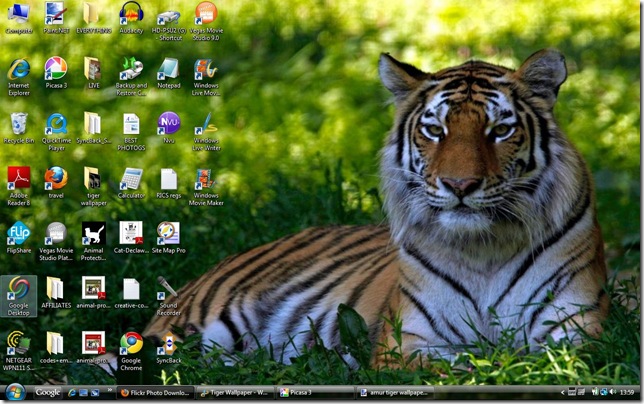Launch Google Chrome from the desktop
644x404 pixels.
coord(131,351)
